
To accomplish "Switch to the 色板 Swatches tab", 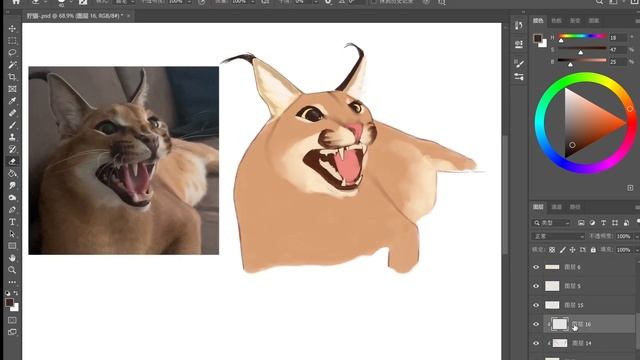I will [x=556, y=20].
